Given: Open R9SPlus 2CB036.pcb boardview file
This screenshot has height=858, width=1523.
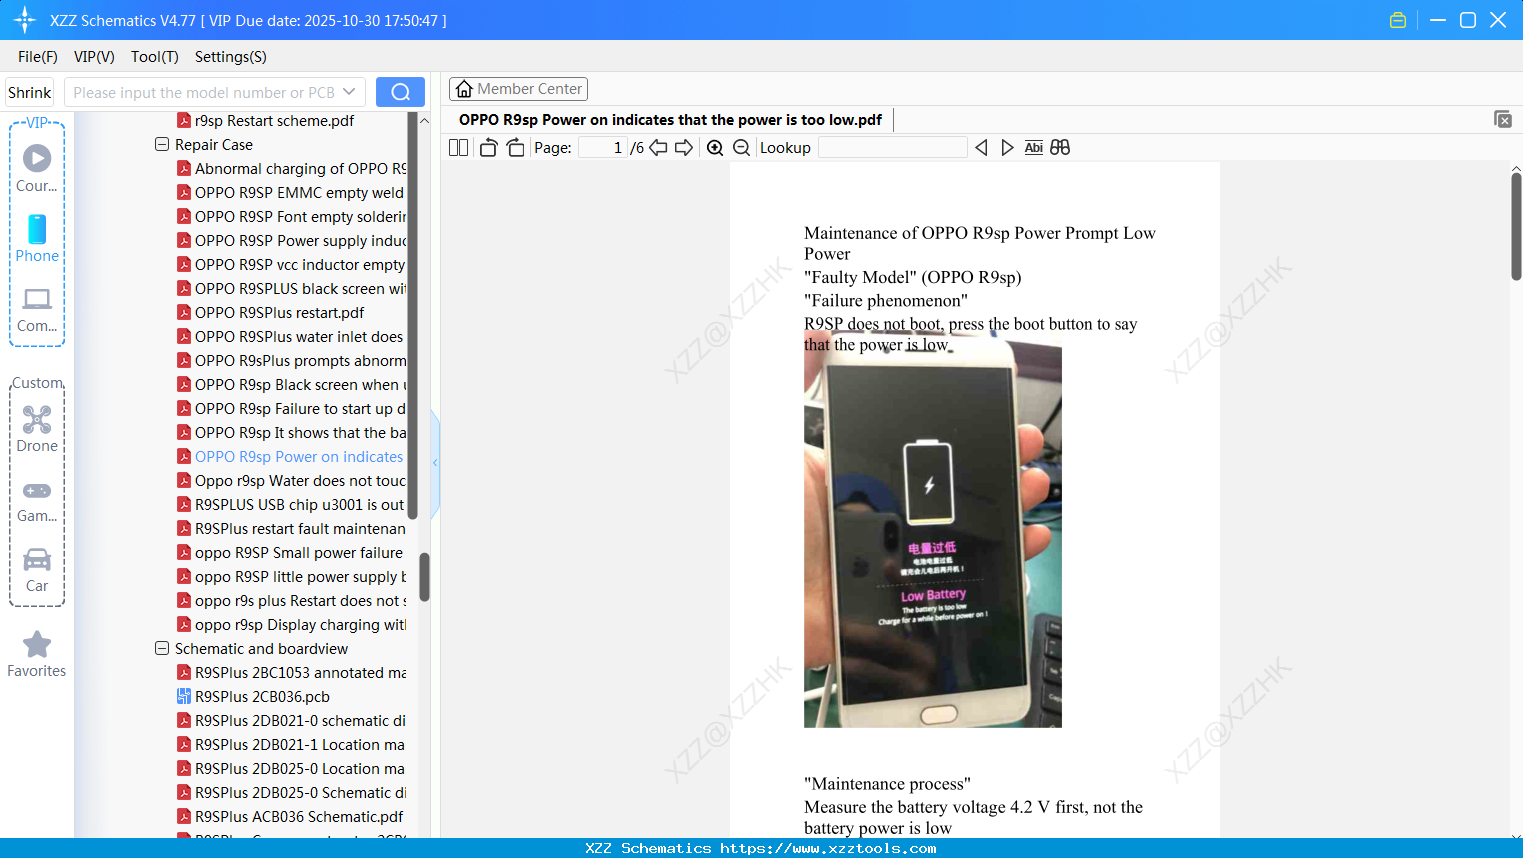Looking at the screenshot, I should pos(262,697).
